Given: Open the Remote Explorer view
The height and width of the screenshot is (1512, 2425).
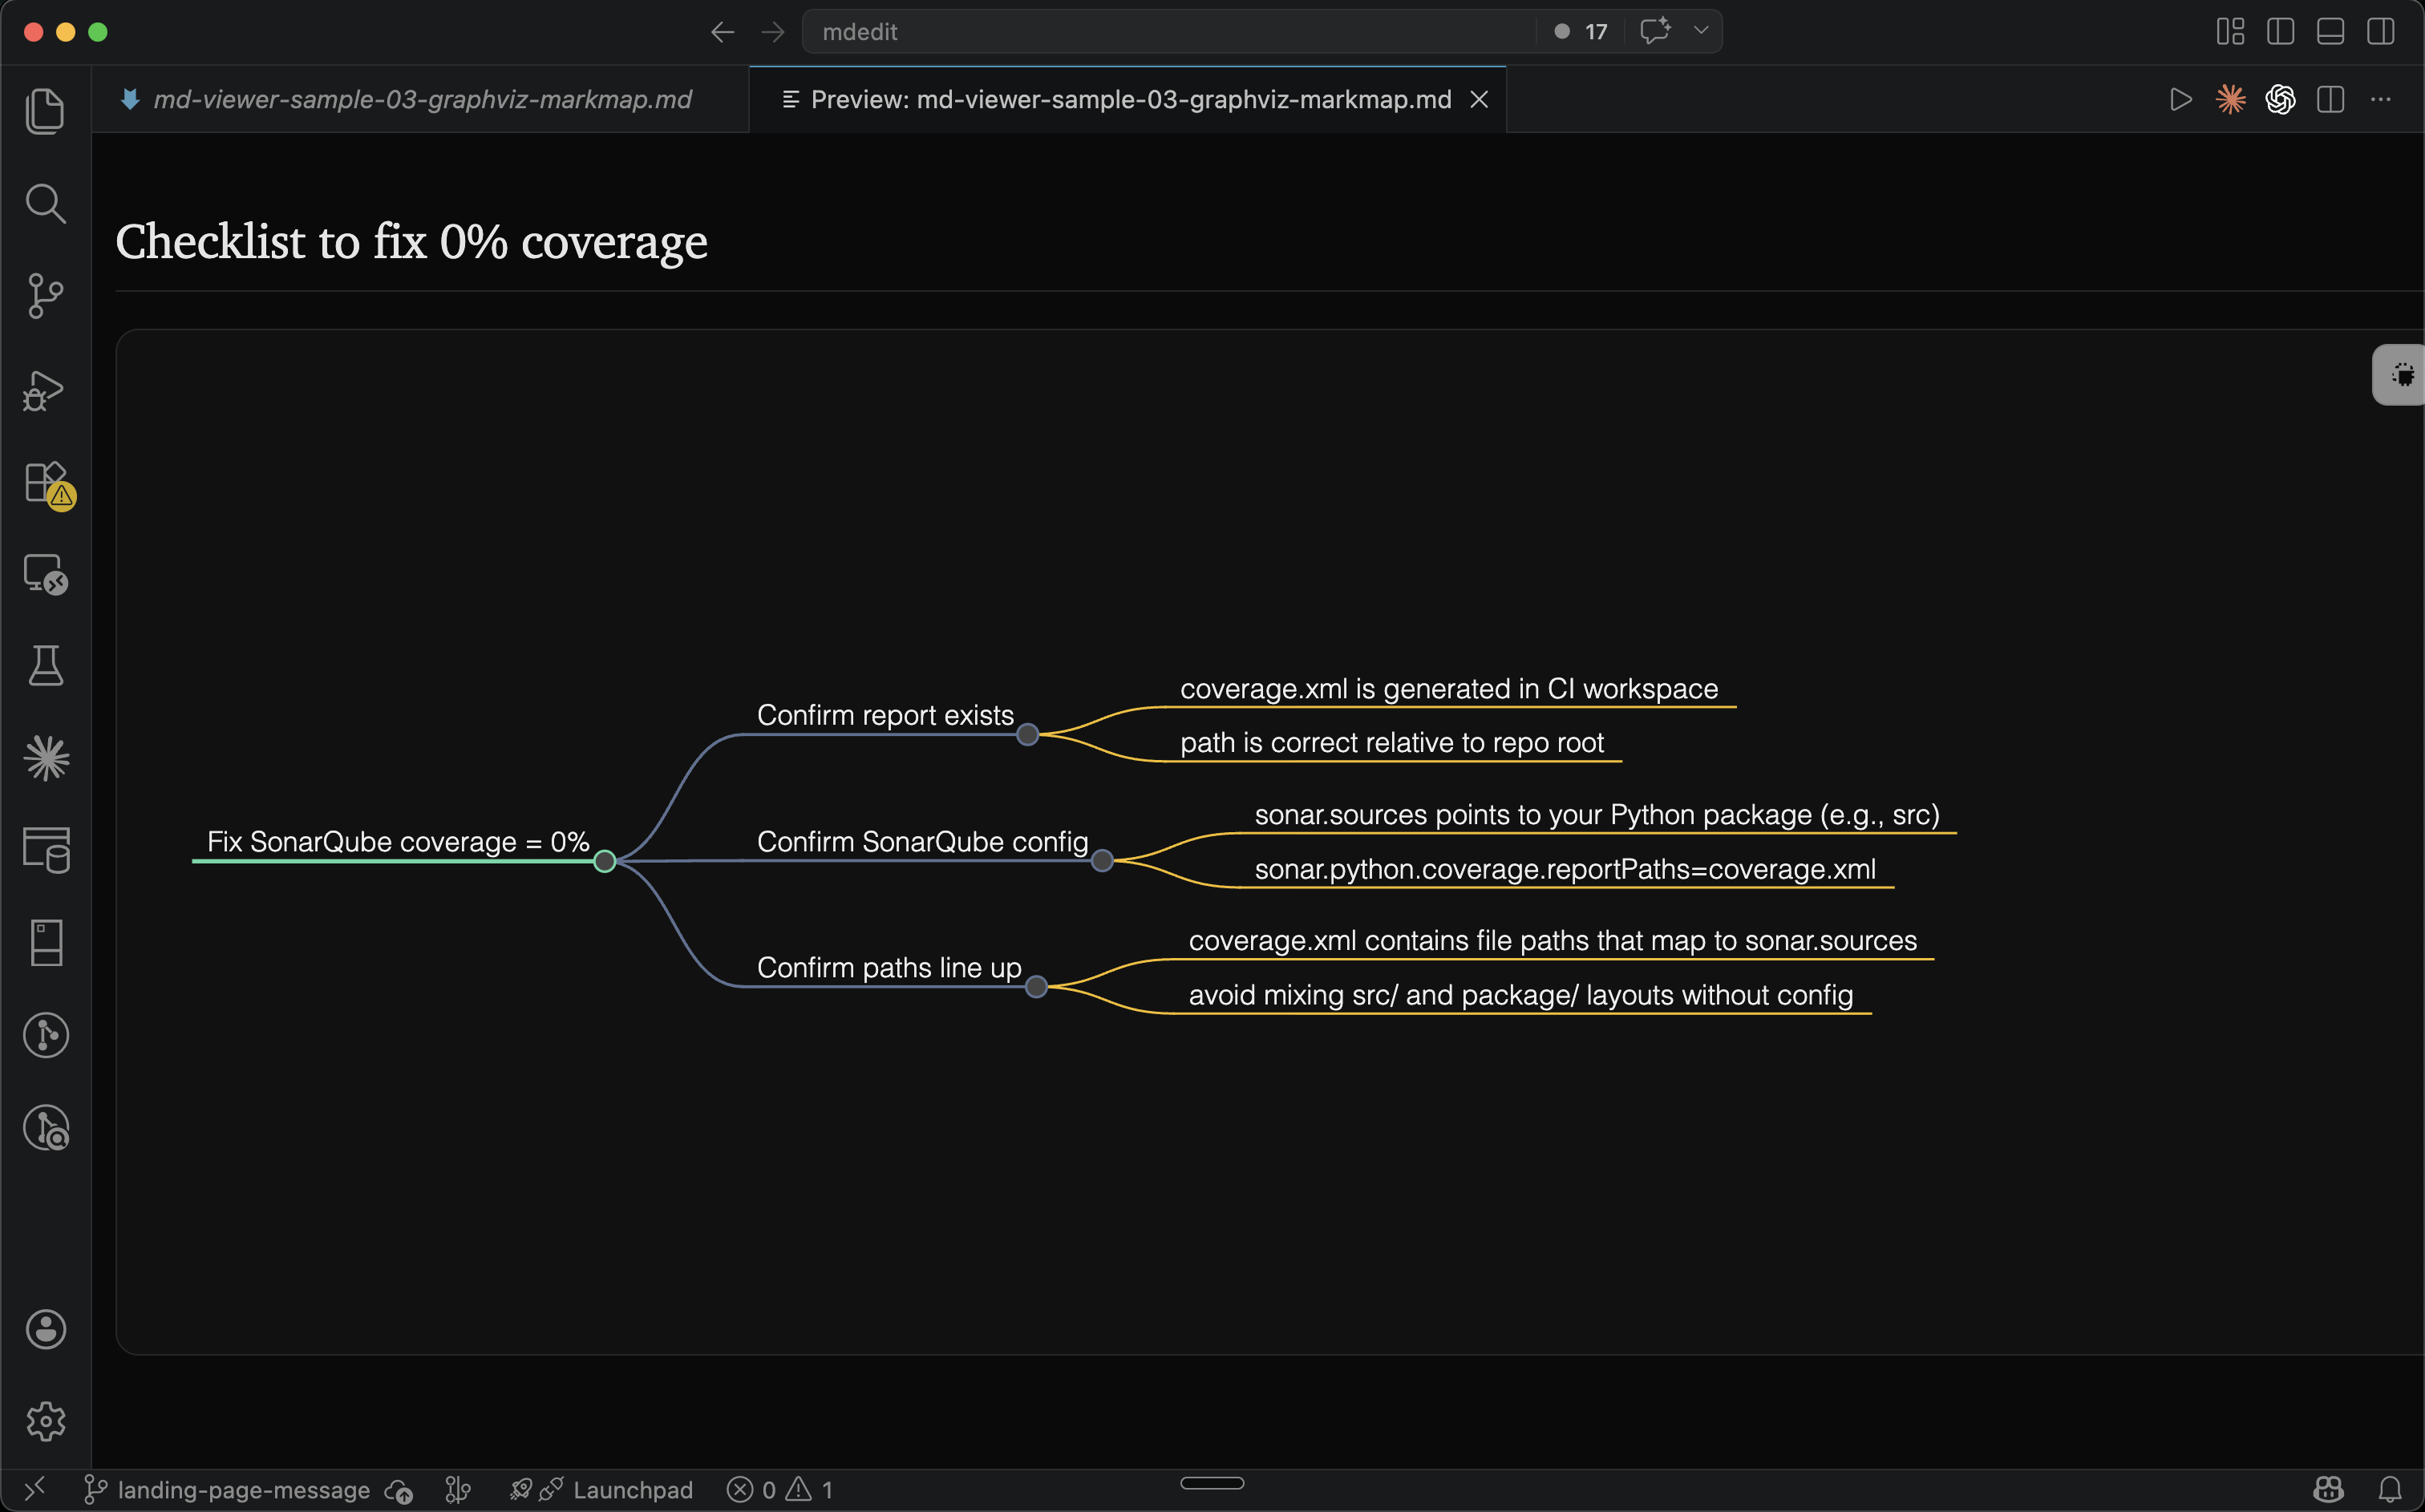Looking at the screenshot, I should (45, 574).
